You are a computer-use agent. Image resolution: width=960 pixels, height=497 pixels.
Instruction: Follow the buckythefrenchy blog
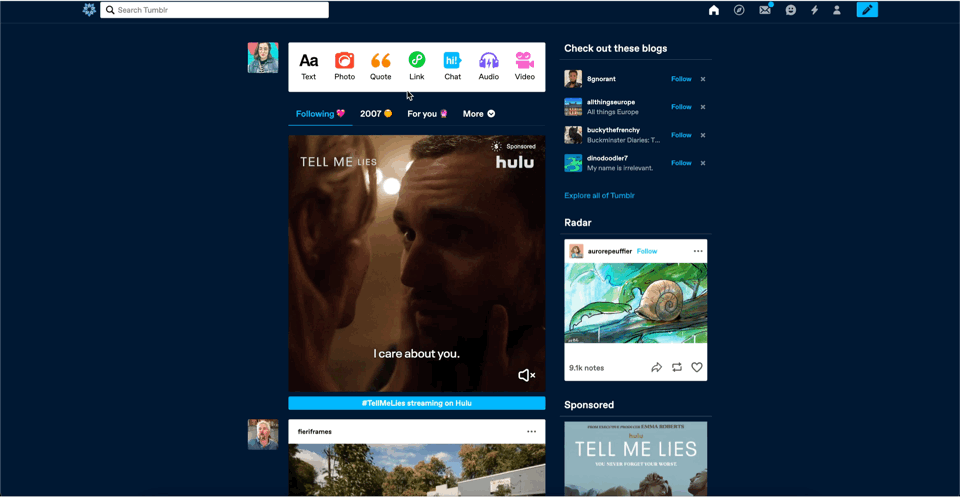[x=681, y=135]
